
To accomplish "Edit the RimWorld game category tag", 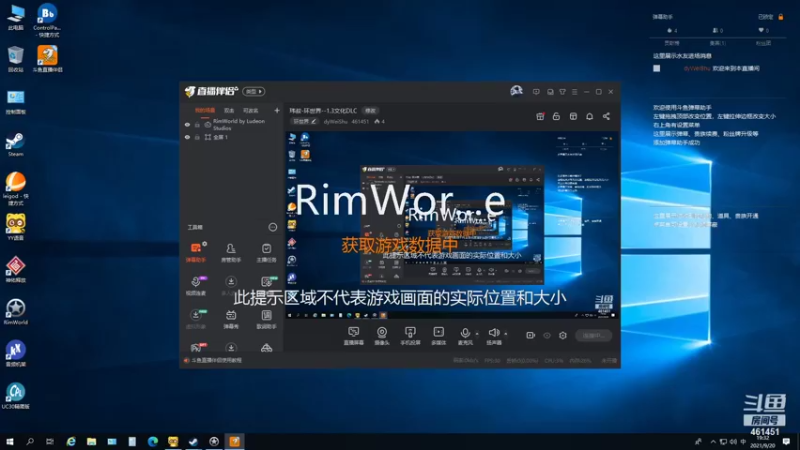I will pos(305,121).
